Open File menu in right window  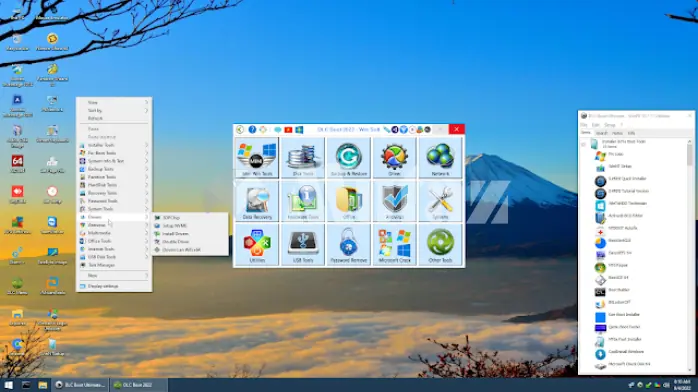584,125
